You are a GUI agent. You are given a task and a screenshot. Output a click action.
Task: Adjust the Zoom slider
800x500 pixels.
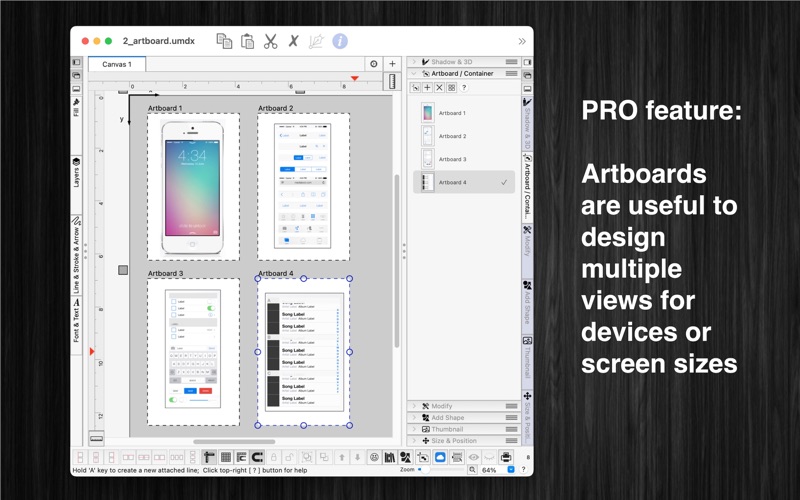tap(441, 469)
